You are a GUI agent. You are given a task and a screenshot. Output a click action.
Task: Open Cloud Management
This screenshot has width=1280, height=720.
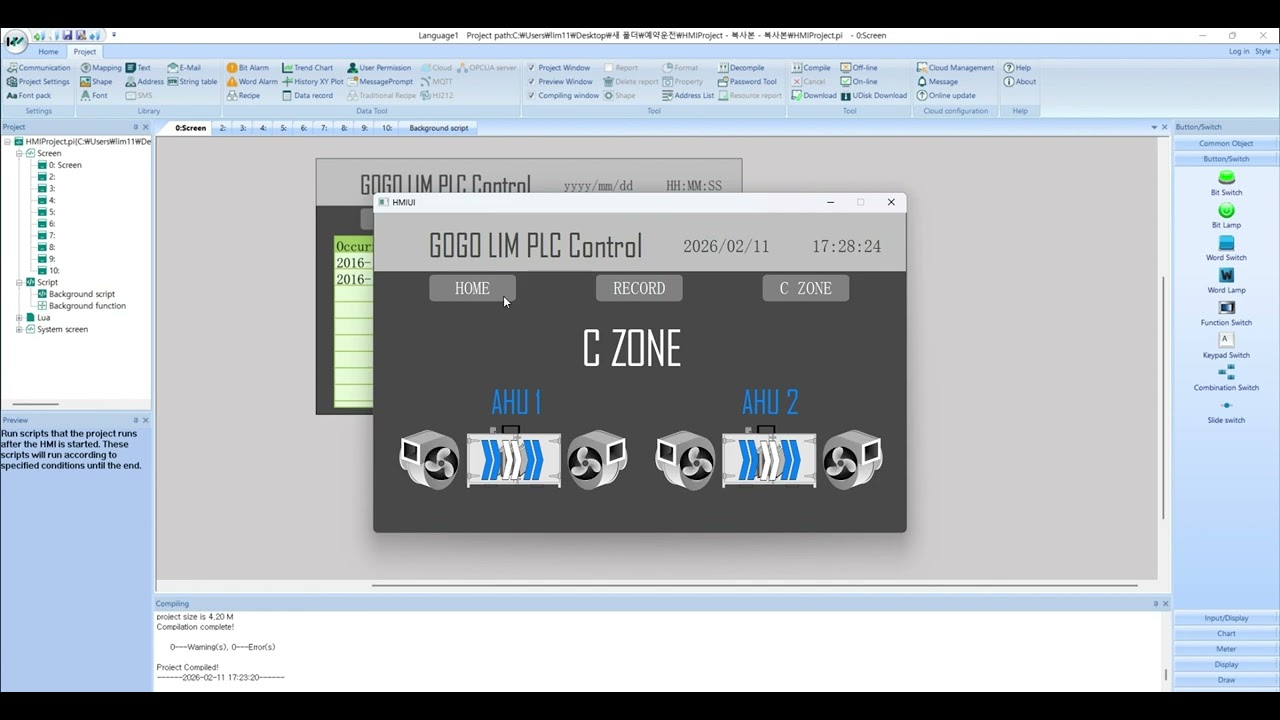pyautogui.click(x=955, y=68)
